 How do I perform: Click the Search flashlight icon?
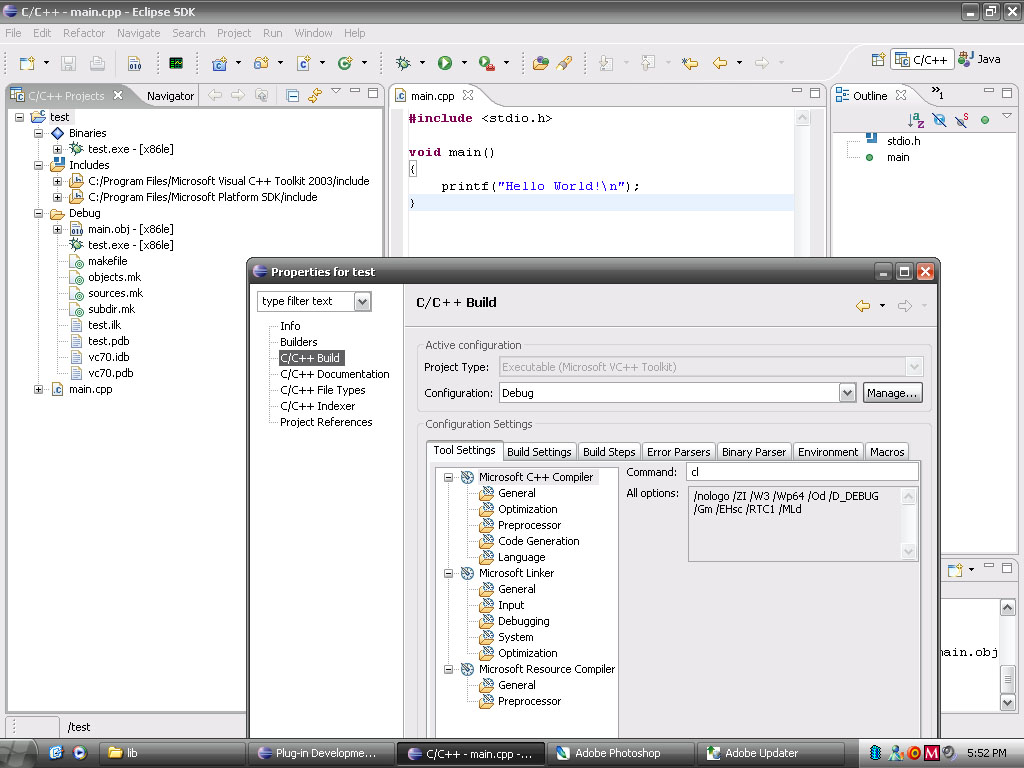pyautogui.click(x=564, y=63)
